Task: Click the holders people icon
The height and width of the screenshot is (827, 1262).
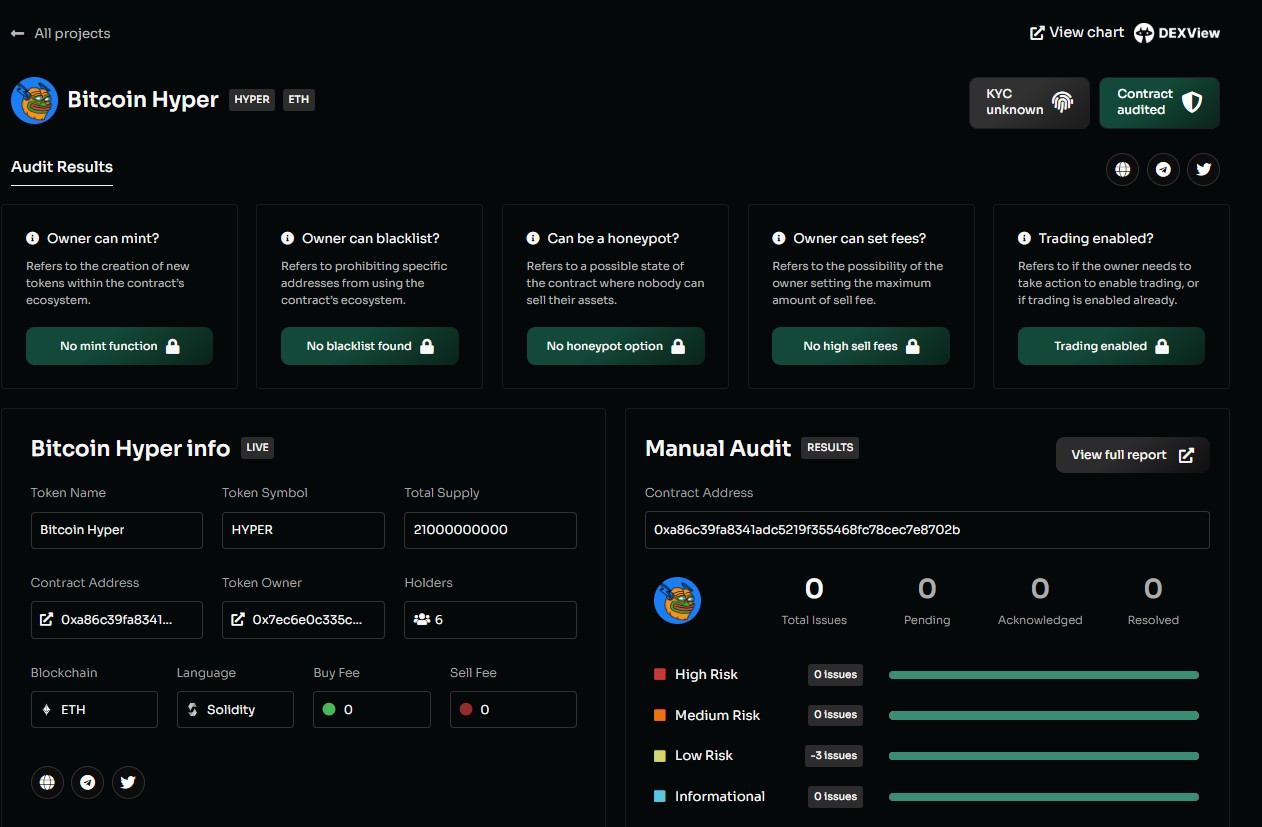Action: (x=421, y=620)
